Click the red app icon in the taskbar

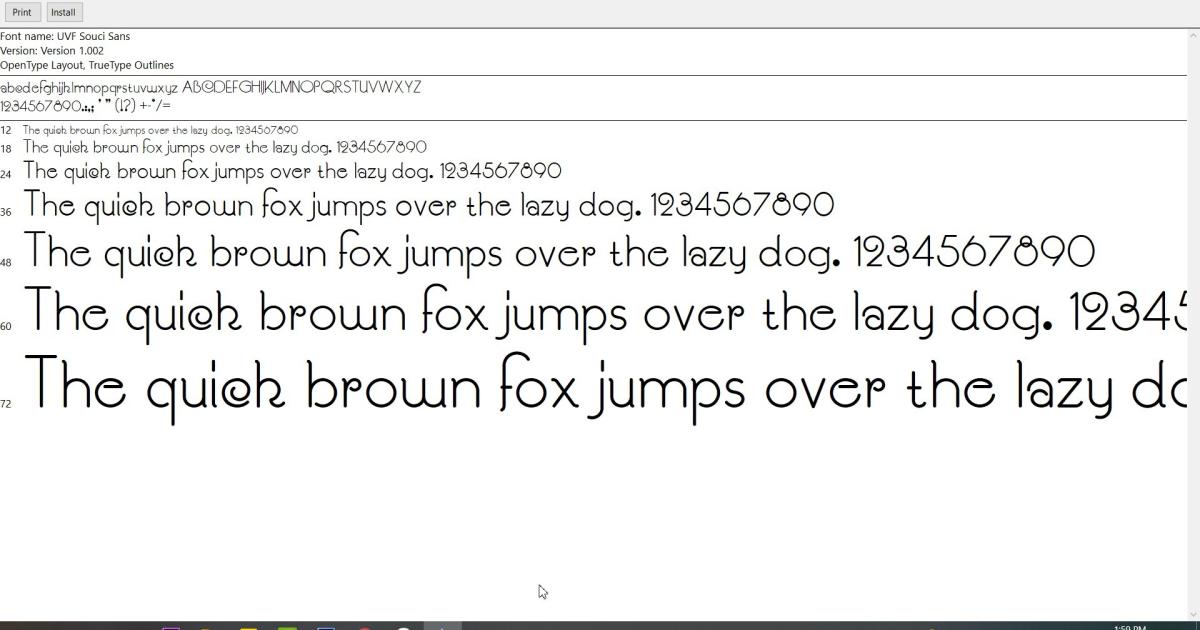click(362, 624)
